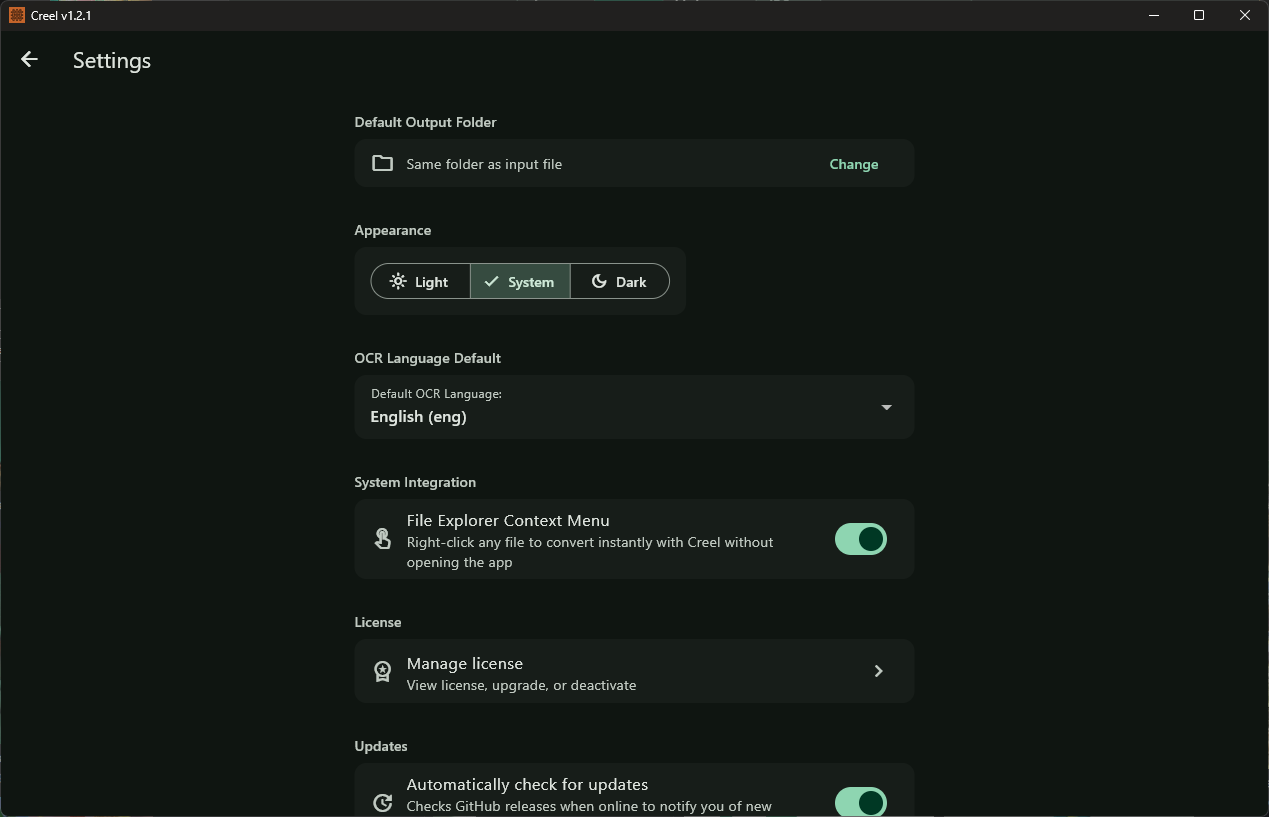The image size is (1269, 817).
Task: Click the checkmark icon on System option
Action: [x=491, y=281]
